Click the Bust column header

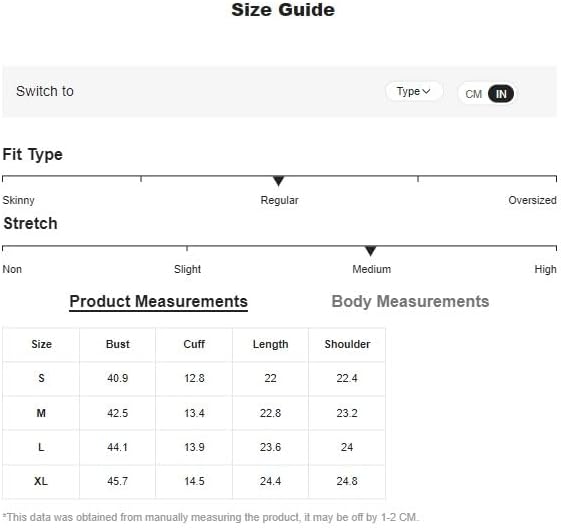pyautogui.click(x=118, y=344)
